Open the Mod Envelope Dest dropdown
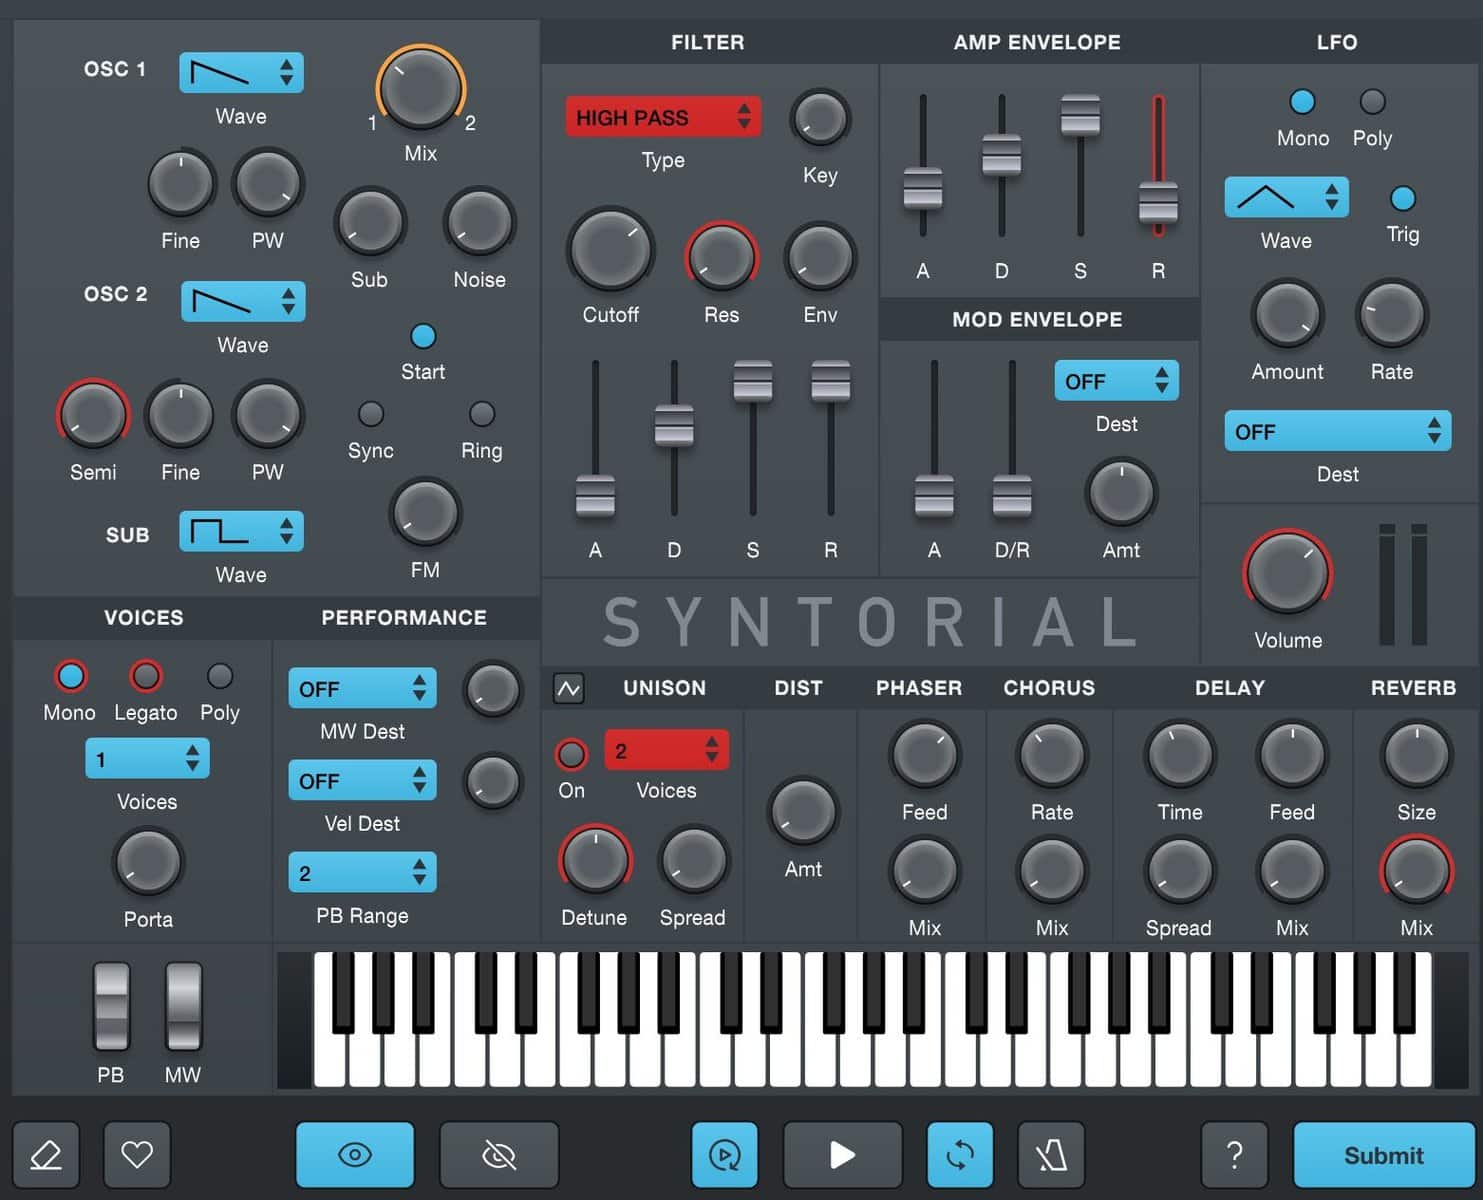This screenshot has height=1200, width=1483. [x=1116, y=381]
